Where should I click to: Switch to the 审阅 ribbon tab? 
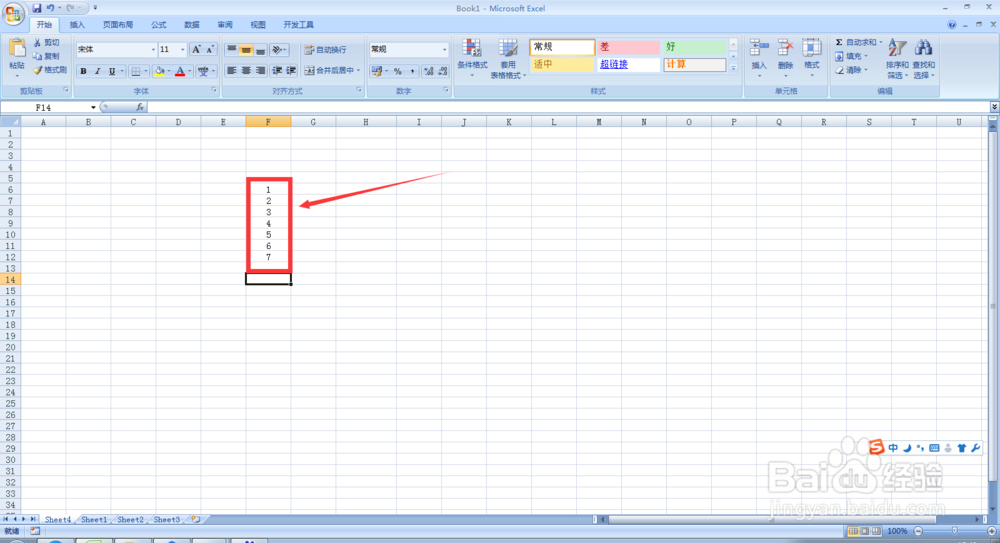(225, 25)
